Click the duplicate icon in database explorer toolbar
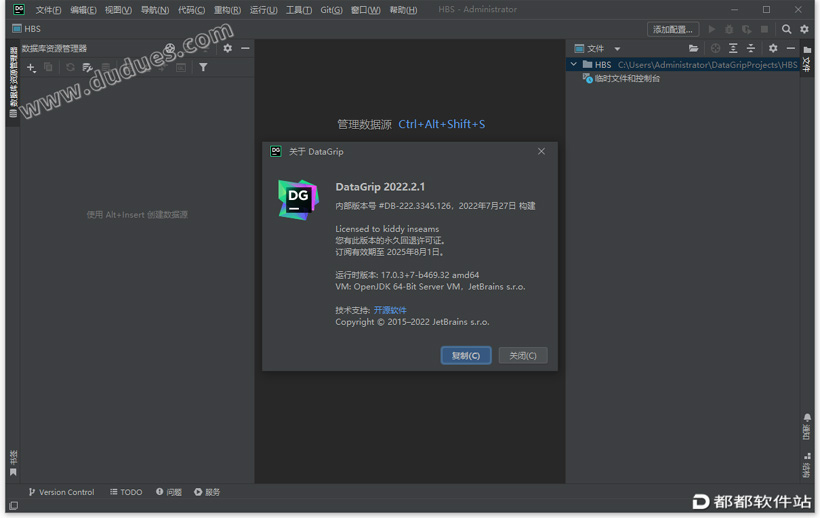This screenshot has width=820, height=518. coord(48,67)
